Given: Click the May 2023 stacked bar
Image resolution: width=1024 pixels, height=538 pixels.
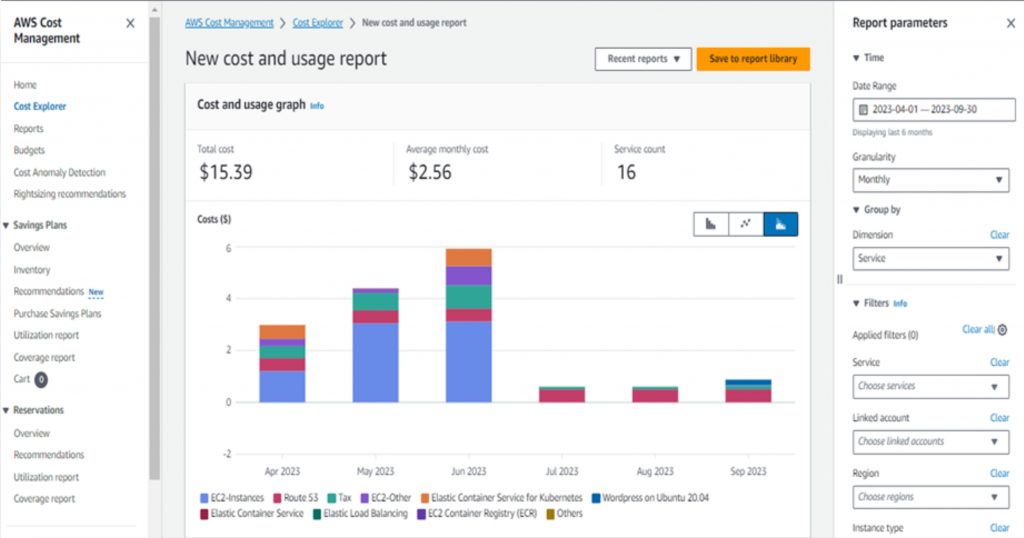Looking at the screenshot, I should coord(376,345).
